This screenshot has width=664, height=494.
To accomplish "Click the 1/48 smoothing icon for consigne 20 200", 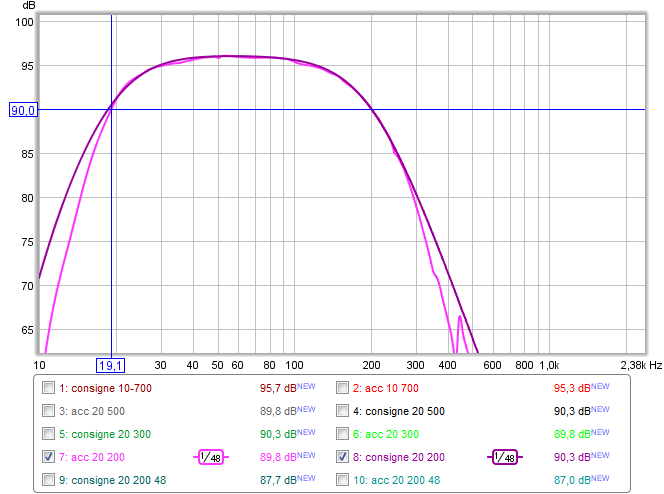I will coord(505,457).
